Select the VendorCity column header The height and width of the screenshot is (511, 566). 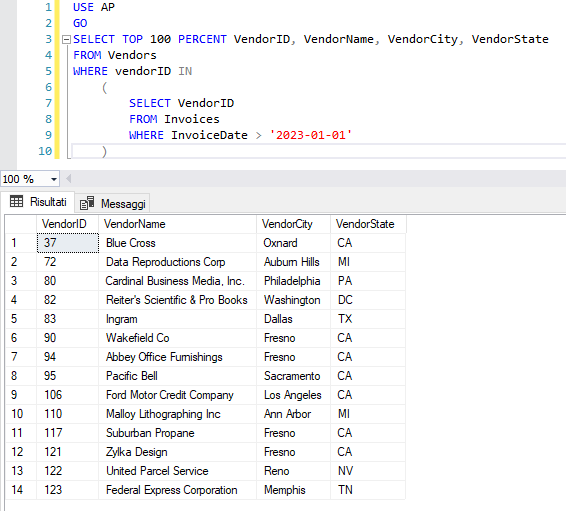[293, 224]
